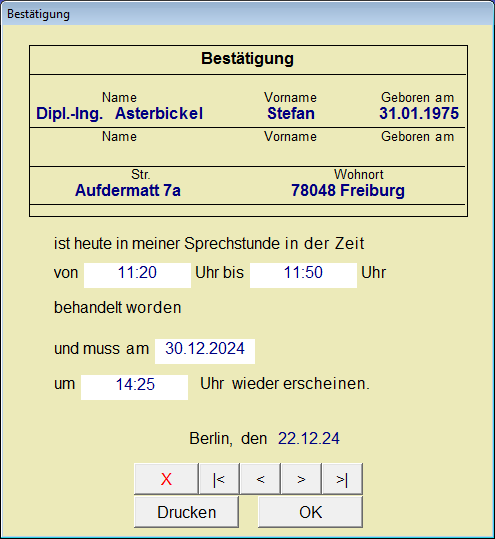Click the return time field 14:25
The width and height of the screenshot is (495, 539).
(134, 387)
